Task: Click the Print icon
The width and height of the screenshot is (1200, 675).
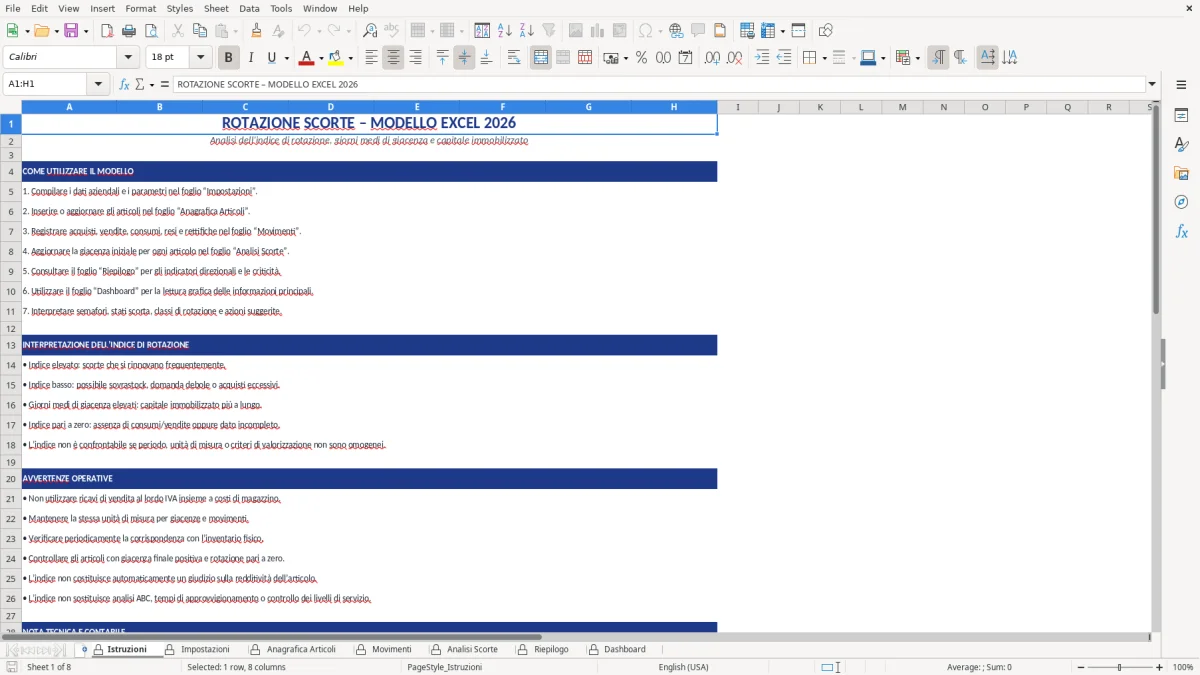Action: [x=129, y=31]
